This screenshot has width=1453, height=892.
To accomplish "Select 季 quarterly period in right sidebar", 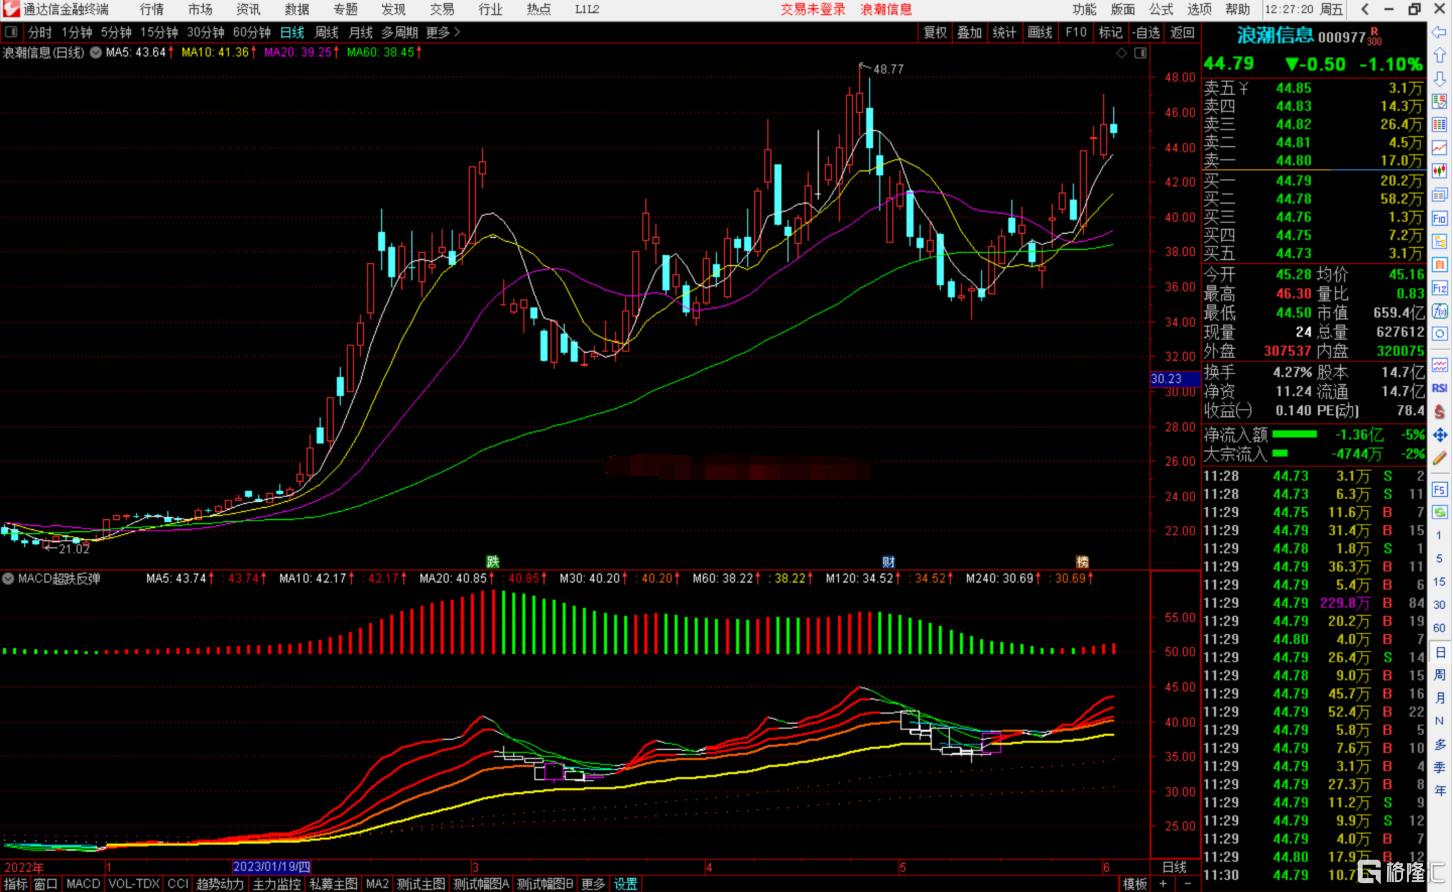I will tap(1440, 766).
